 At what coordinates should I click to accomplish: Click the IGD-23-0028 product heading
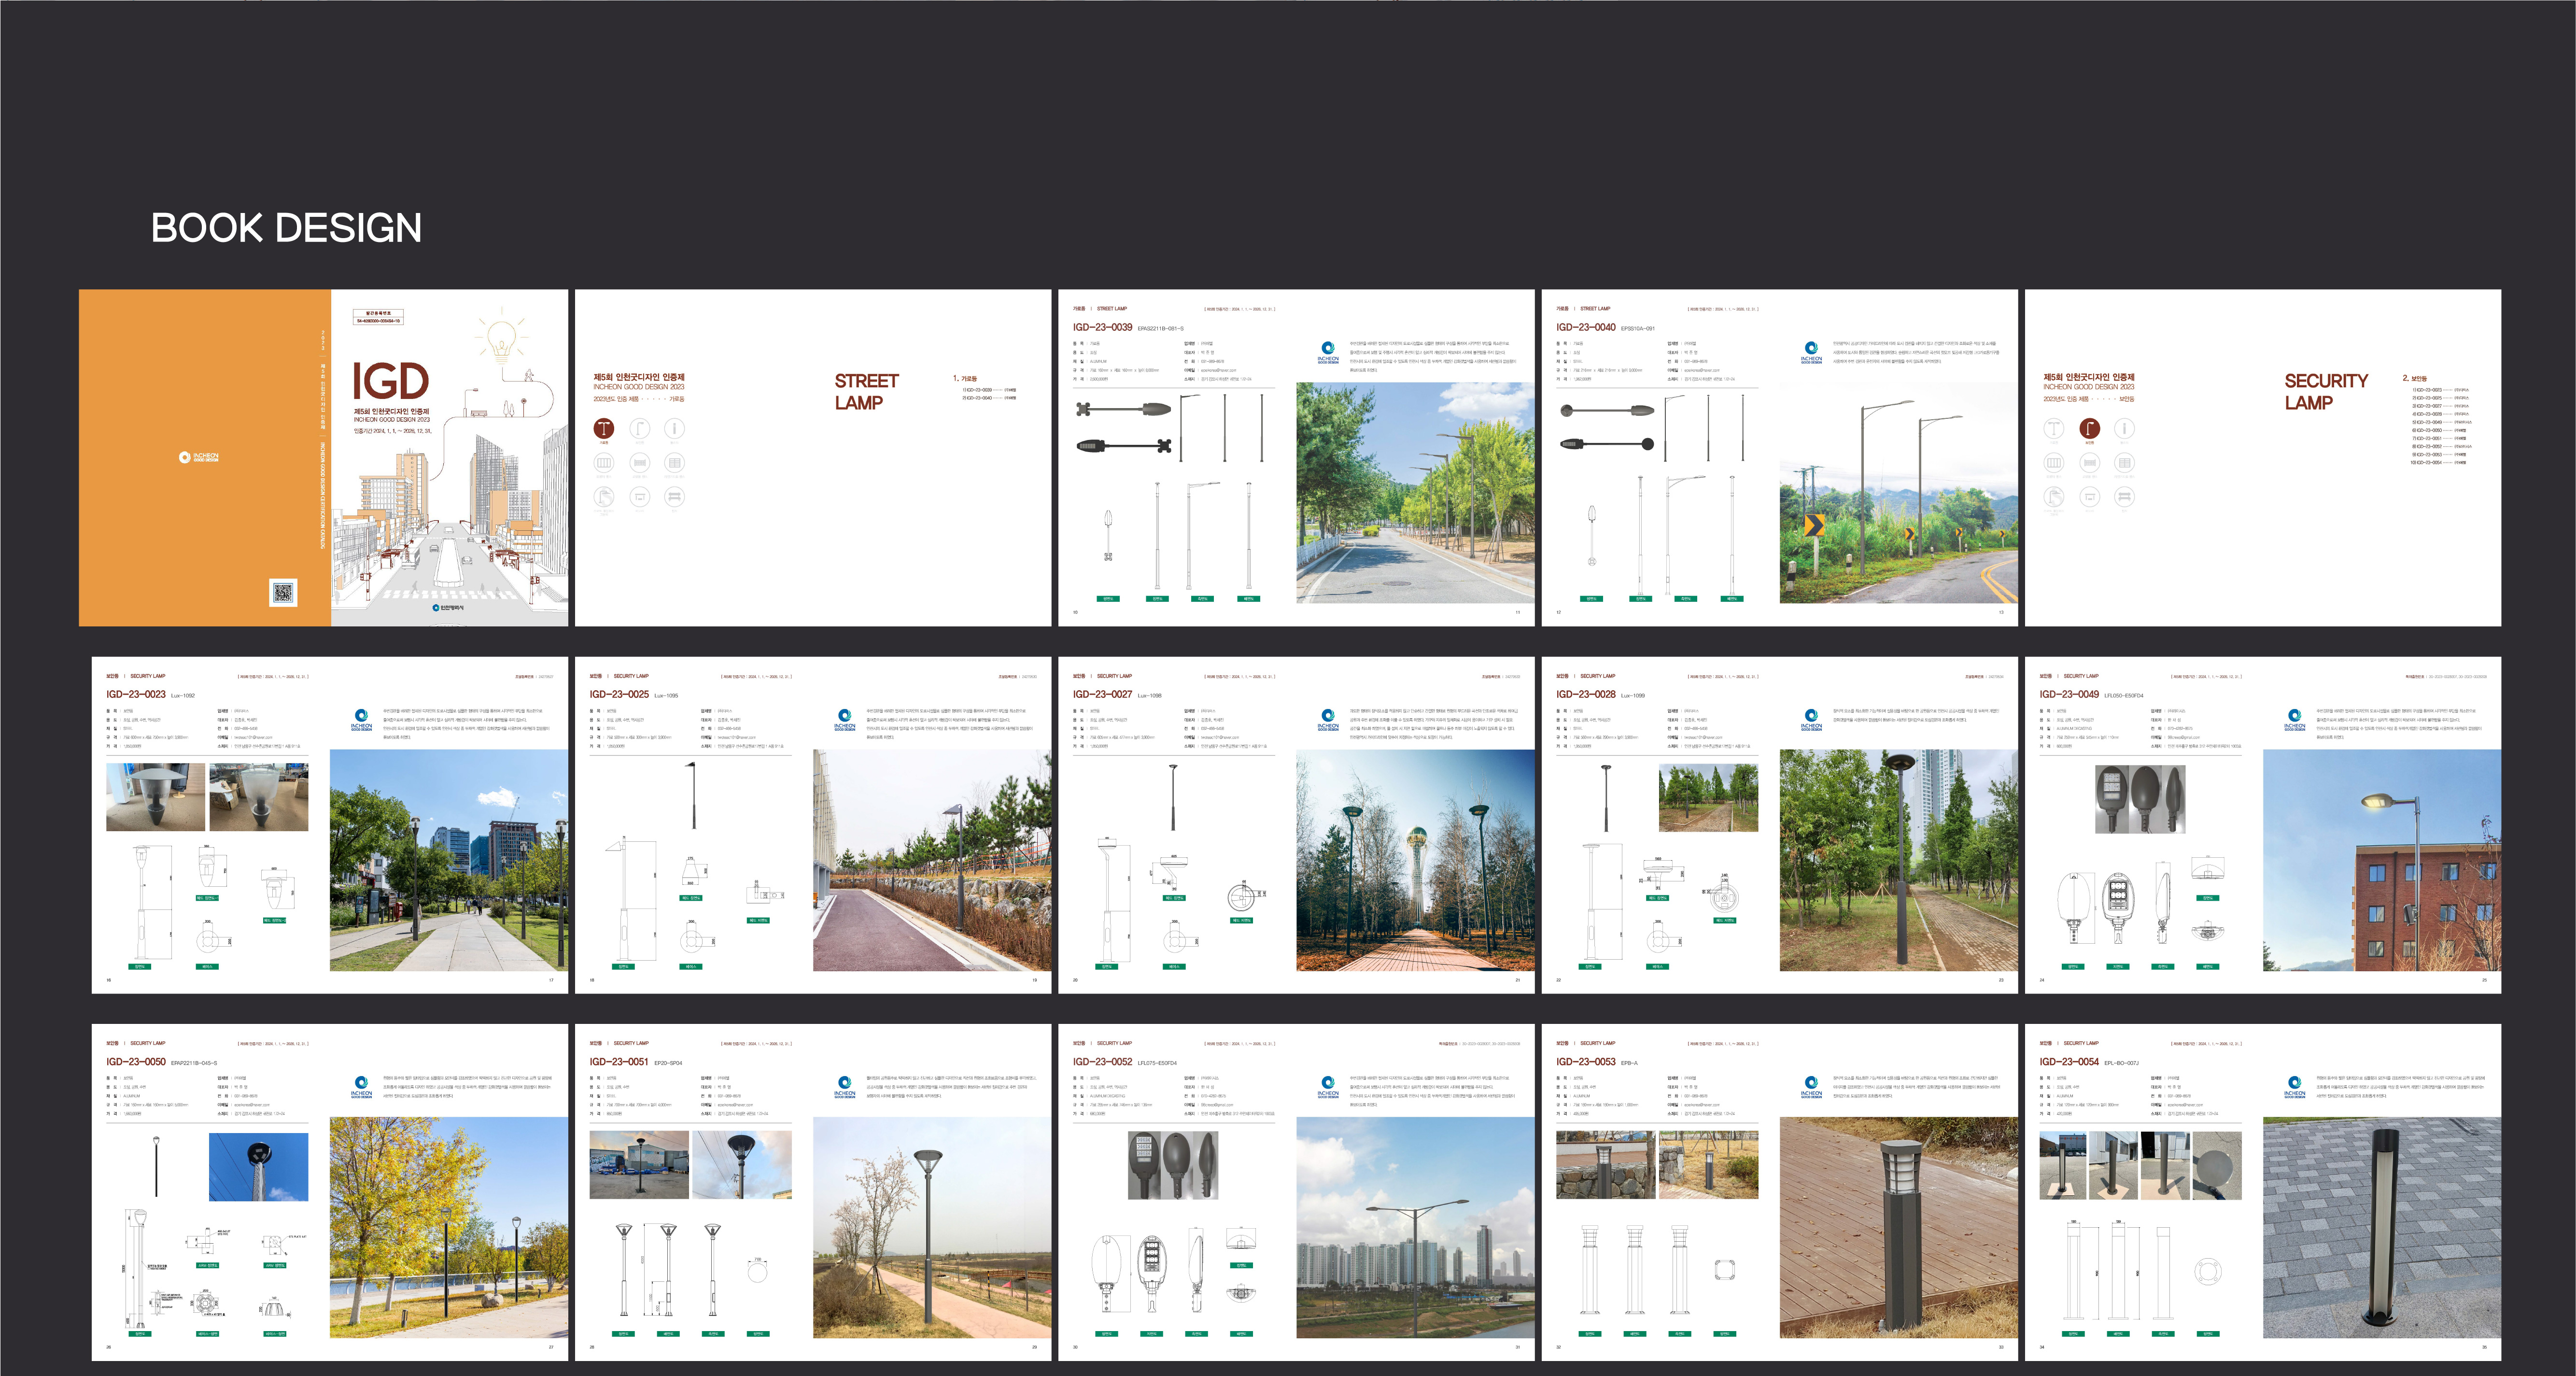[x=1585, y=694]
